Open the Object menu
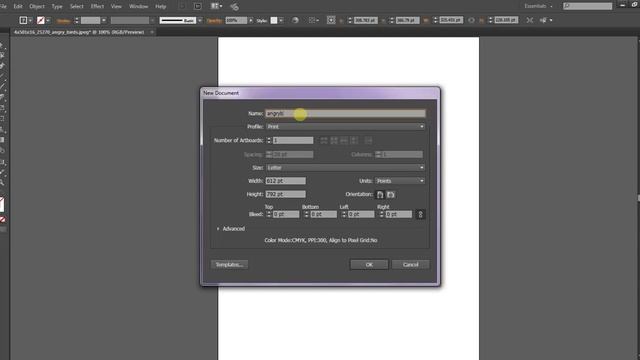Viewport: 640px width, 360px height. click(37, 7)
